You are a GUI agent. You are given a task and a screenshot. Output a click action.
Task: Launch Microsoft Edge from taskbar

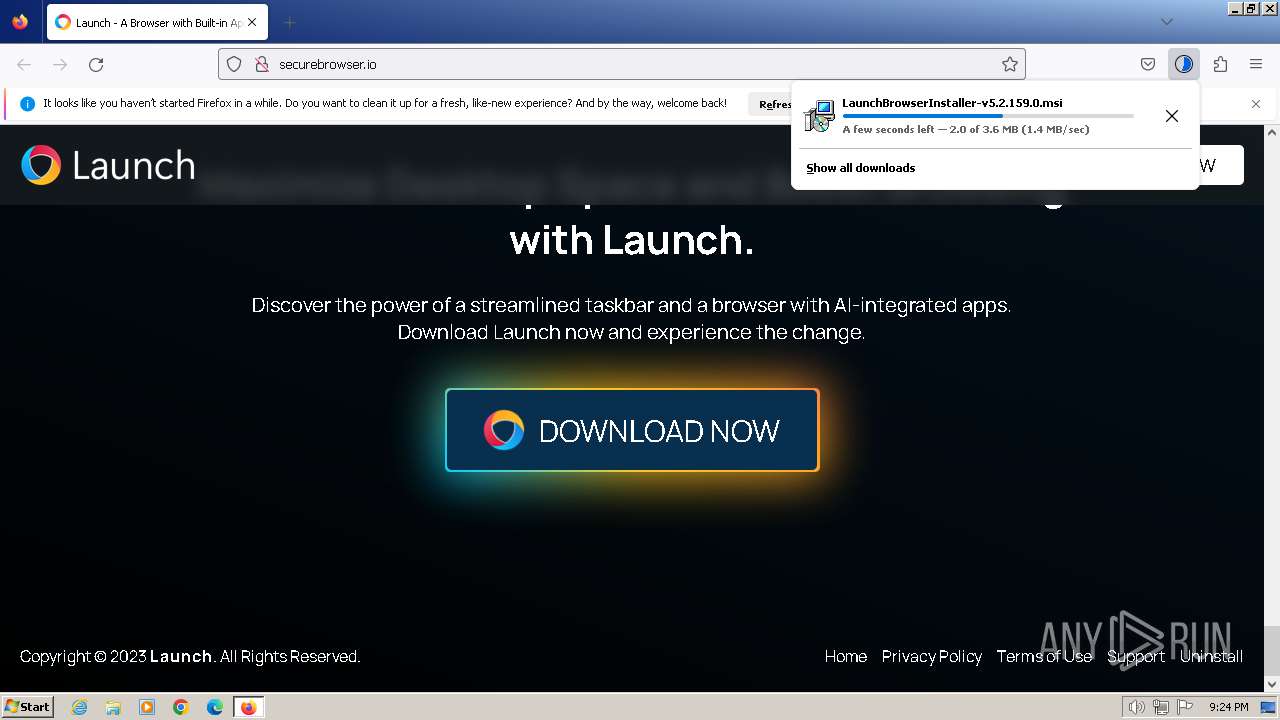click(x=215, y=707)
